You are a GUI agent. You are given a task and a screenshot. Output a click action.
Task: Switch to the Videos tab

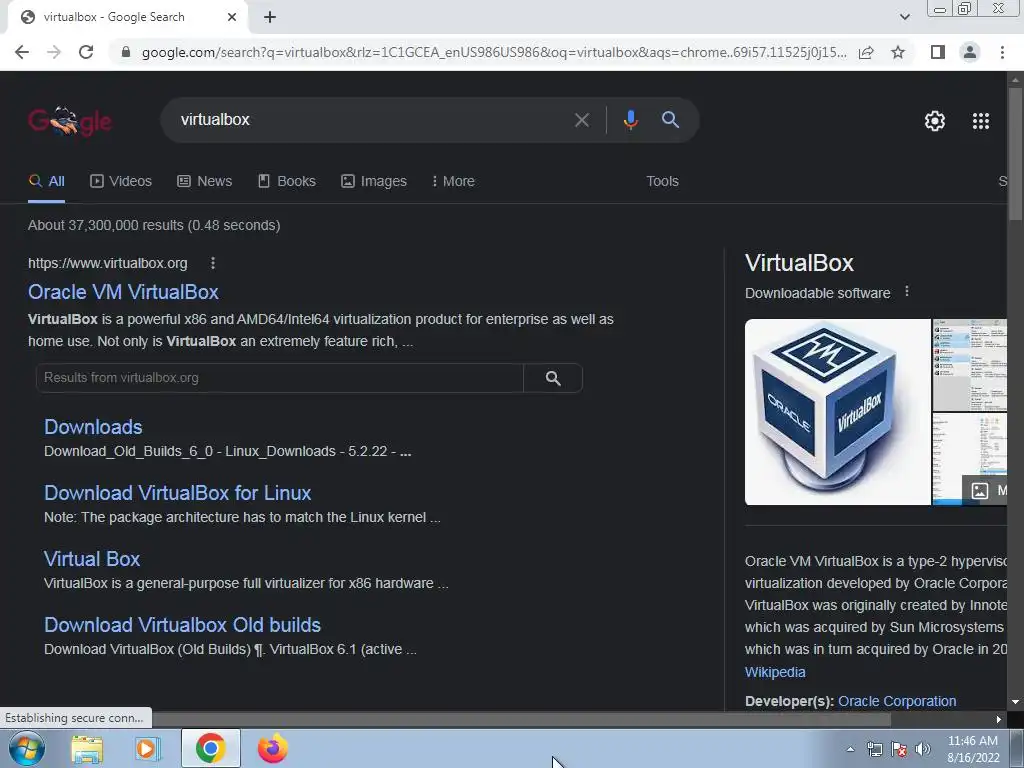click(x=121, y=181)
